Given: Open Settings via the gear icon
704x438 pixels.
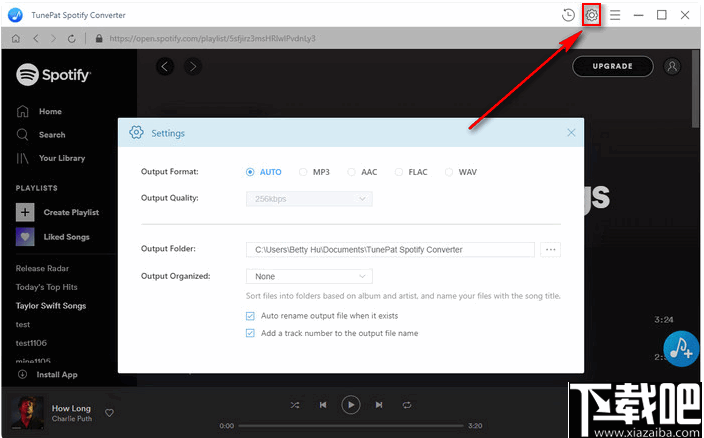Looking at the screenshot, I should click(592, 15).
